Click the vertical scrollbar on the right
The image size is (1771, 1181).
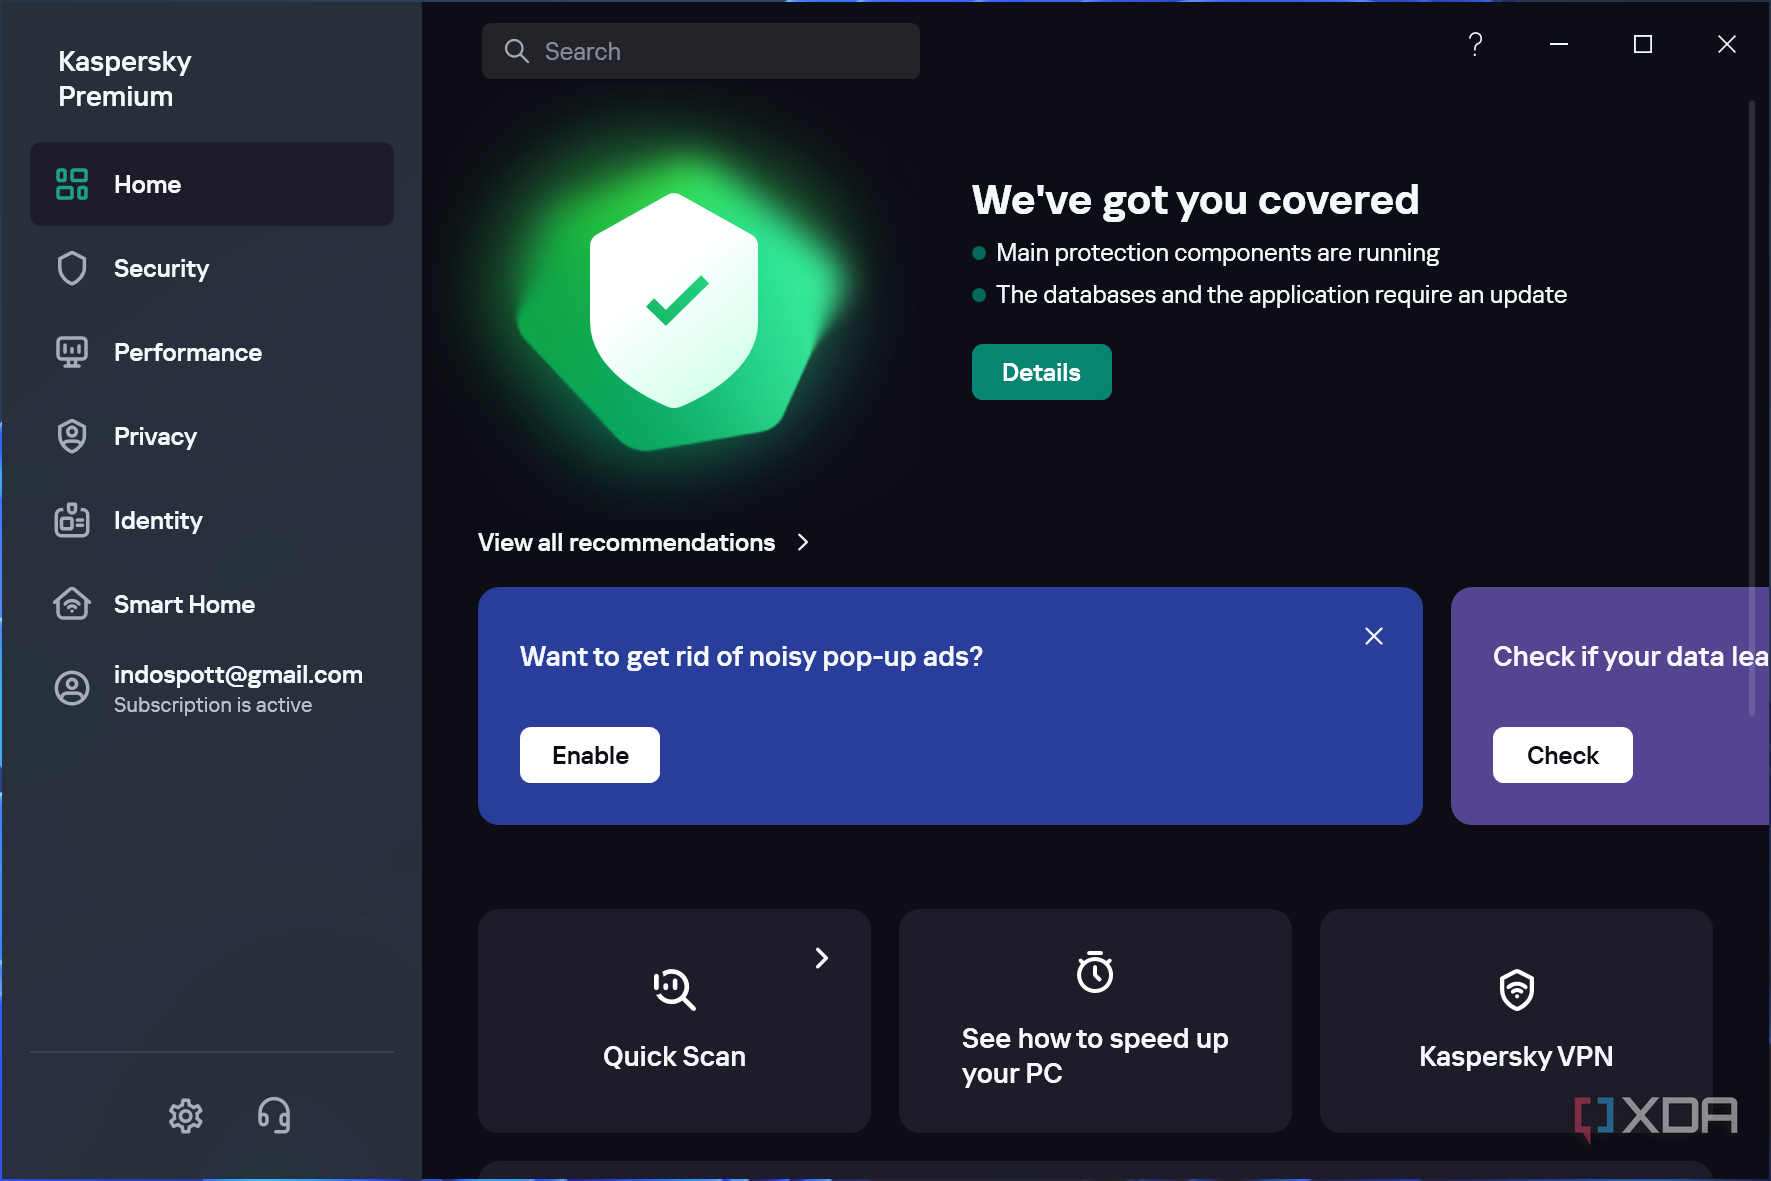(1752, 408)
